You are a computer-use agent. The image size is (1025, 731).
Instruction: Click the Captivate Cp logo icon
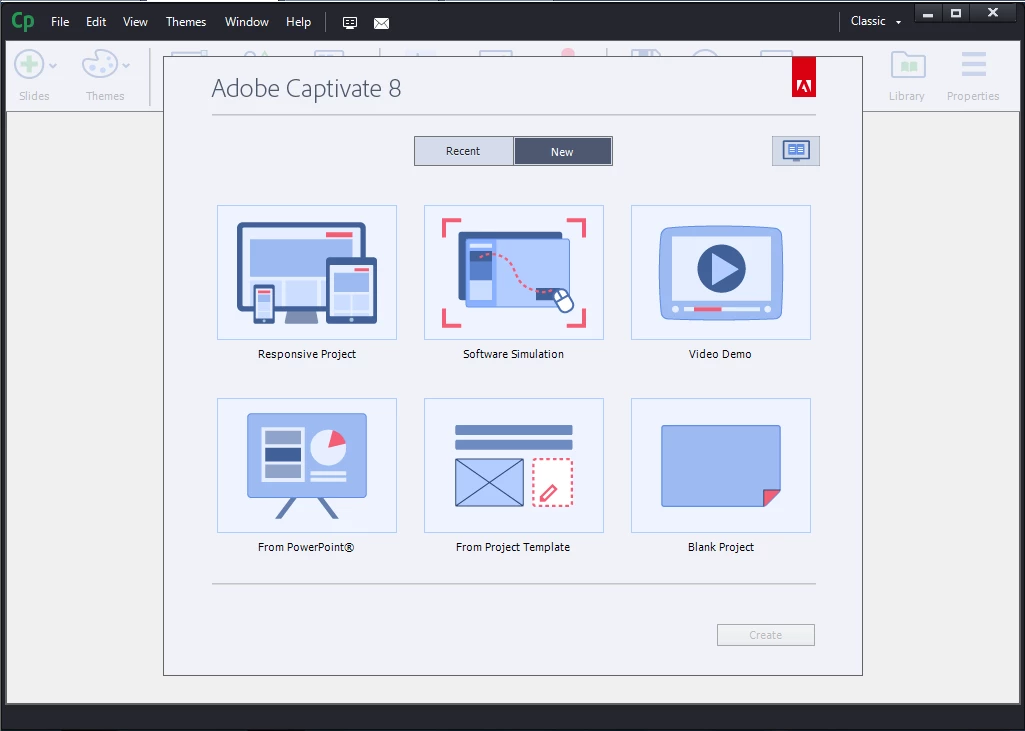(x=23, y=22)
